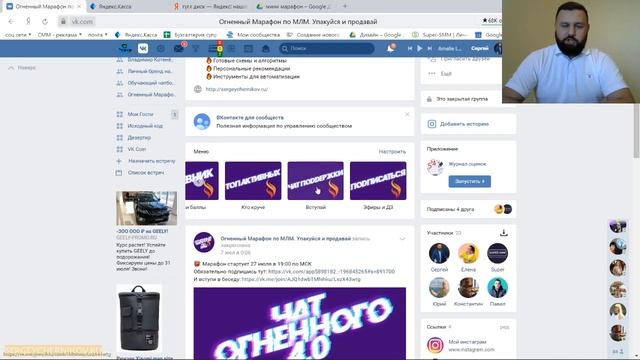Click member avatar Елена
The image size is (640, 360).
pos(468,253)
